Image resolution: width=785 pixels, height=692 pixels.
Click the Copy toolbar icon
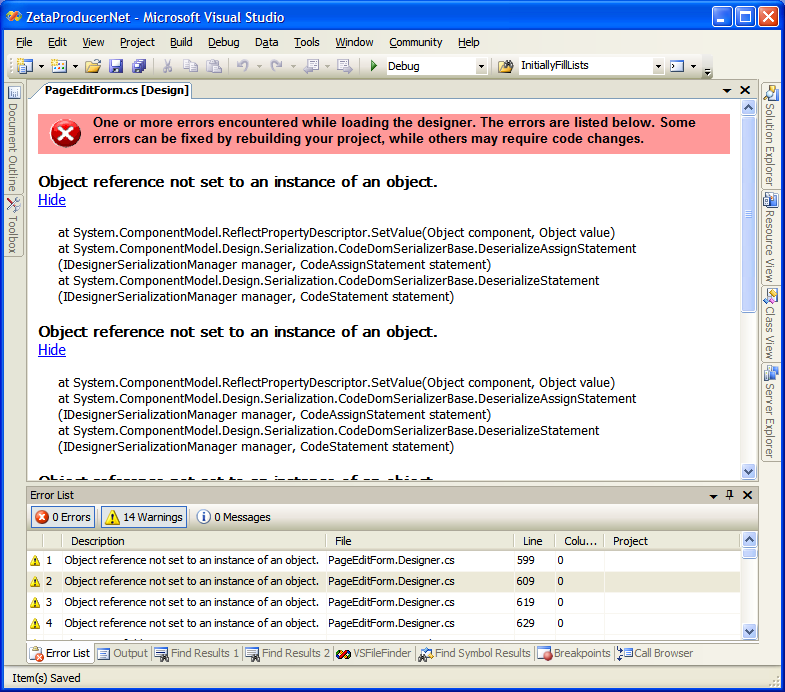[x=190, y=66]
